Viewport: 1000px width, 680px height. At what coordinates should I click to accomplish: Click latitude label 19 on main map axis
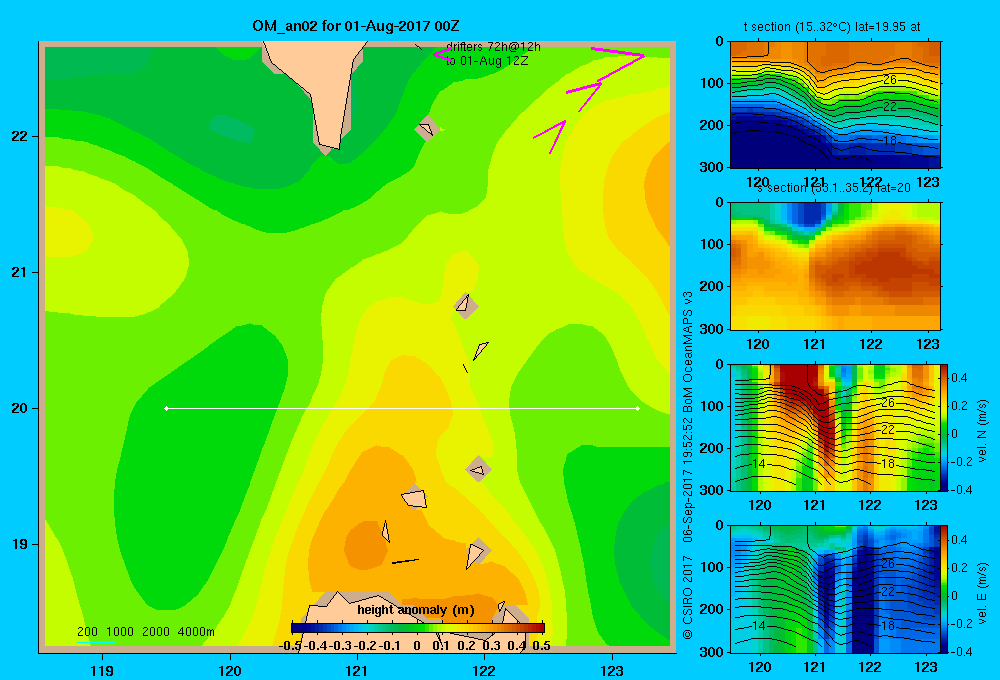click(20, 544)
